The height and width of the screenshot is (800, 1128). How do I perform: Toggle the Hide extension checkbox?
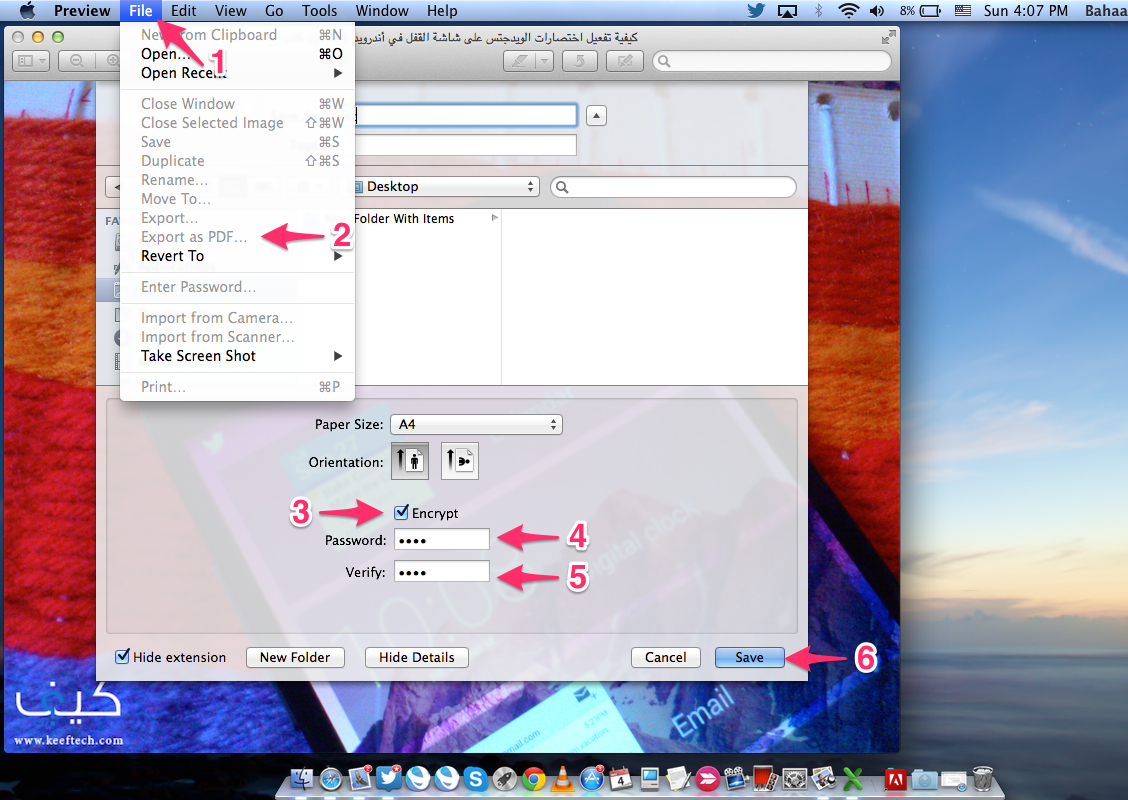coord(123,656)
